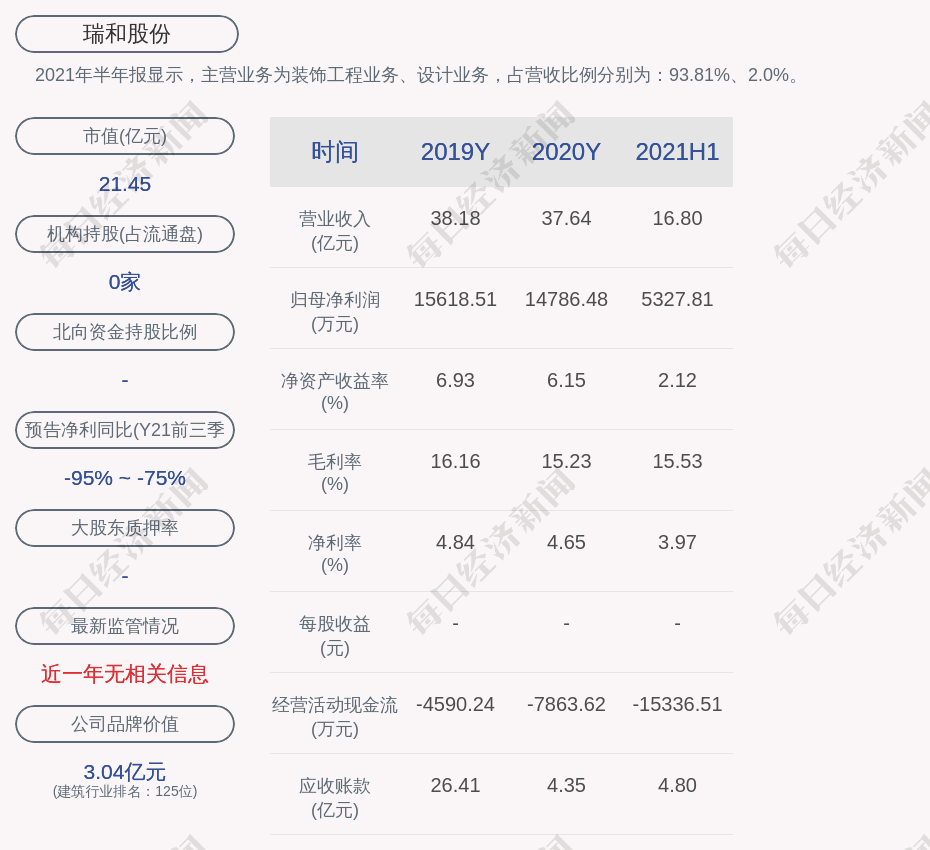Click the 瑞和股份 company name pill
Viewport: 930px width, 850px height.
126,34
